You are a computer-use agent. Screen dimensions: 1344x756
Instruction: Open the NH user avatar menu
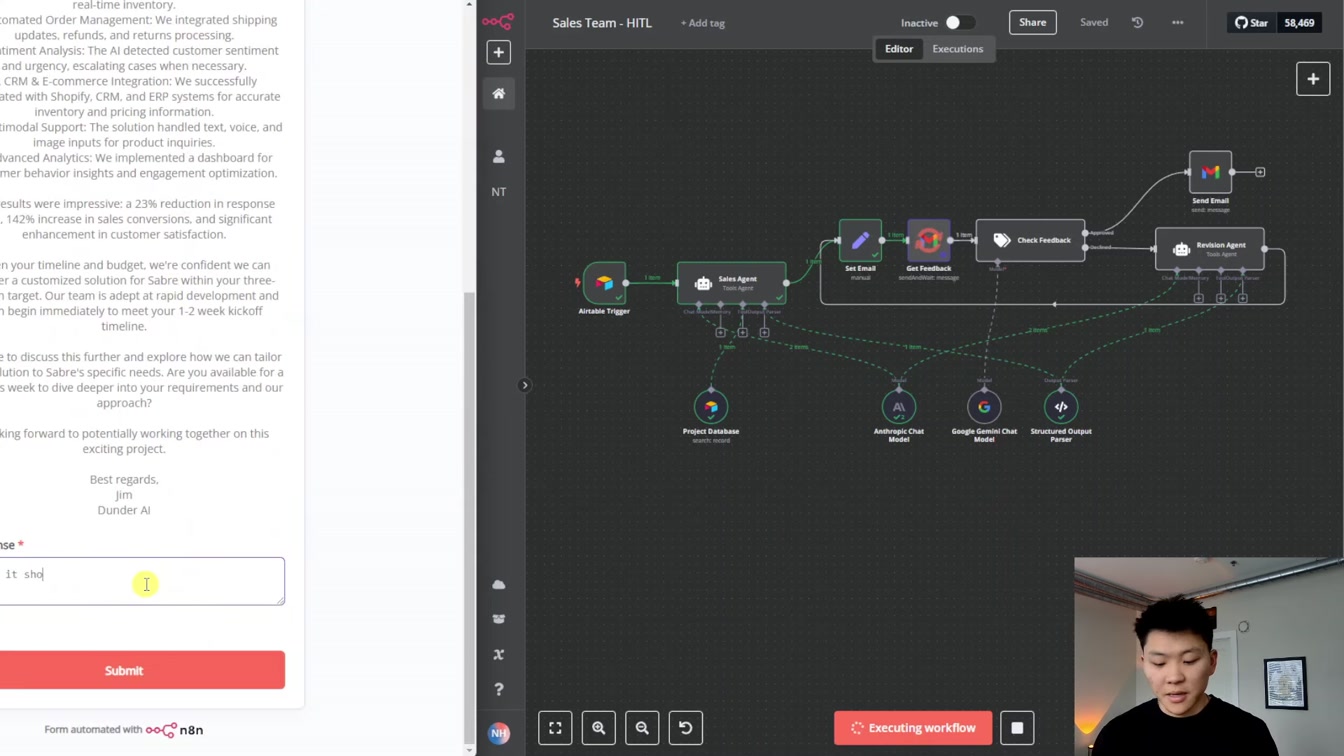(498, 732)
